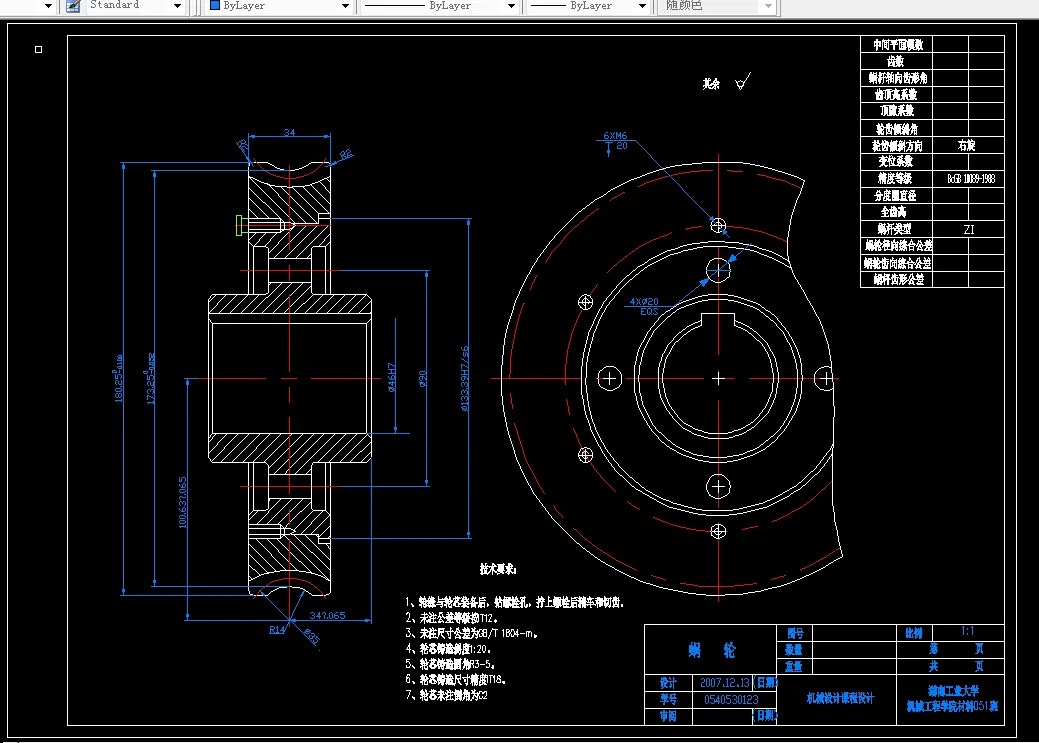Select the 100.637.065 vertical dimension
The width and height of the screenshot is (1039, 743).
click(x=182, y=502)
